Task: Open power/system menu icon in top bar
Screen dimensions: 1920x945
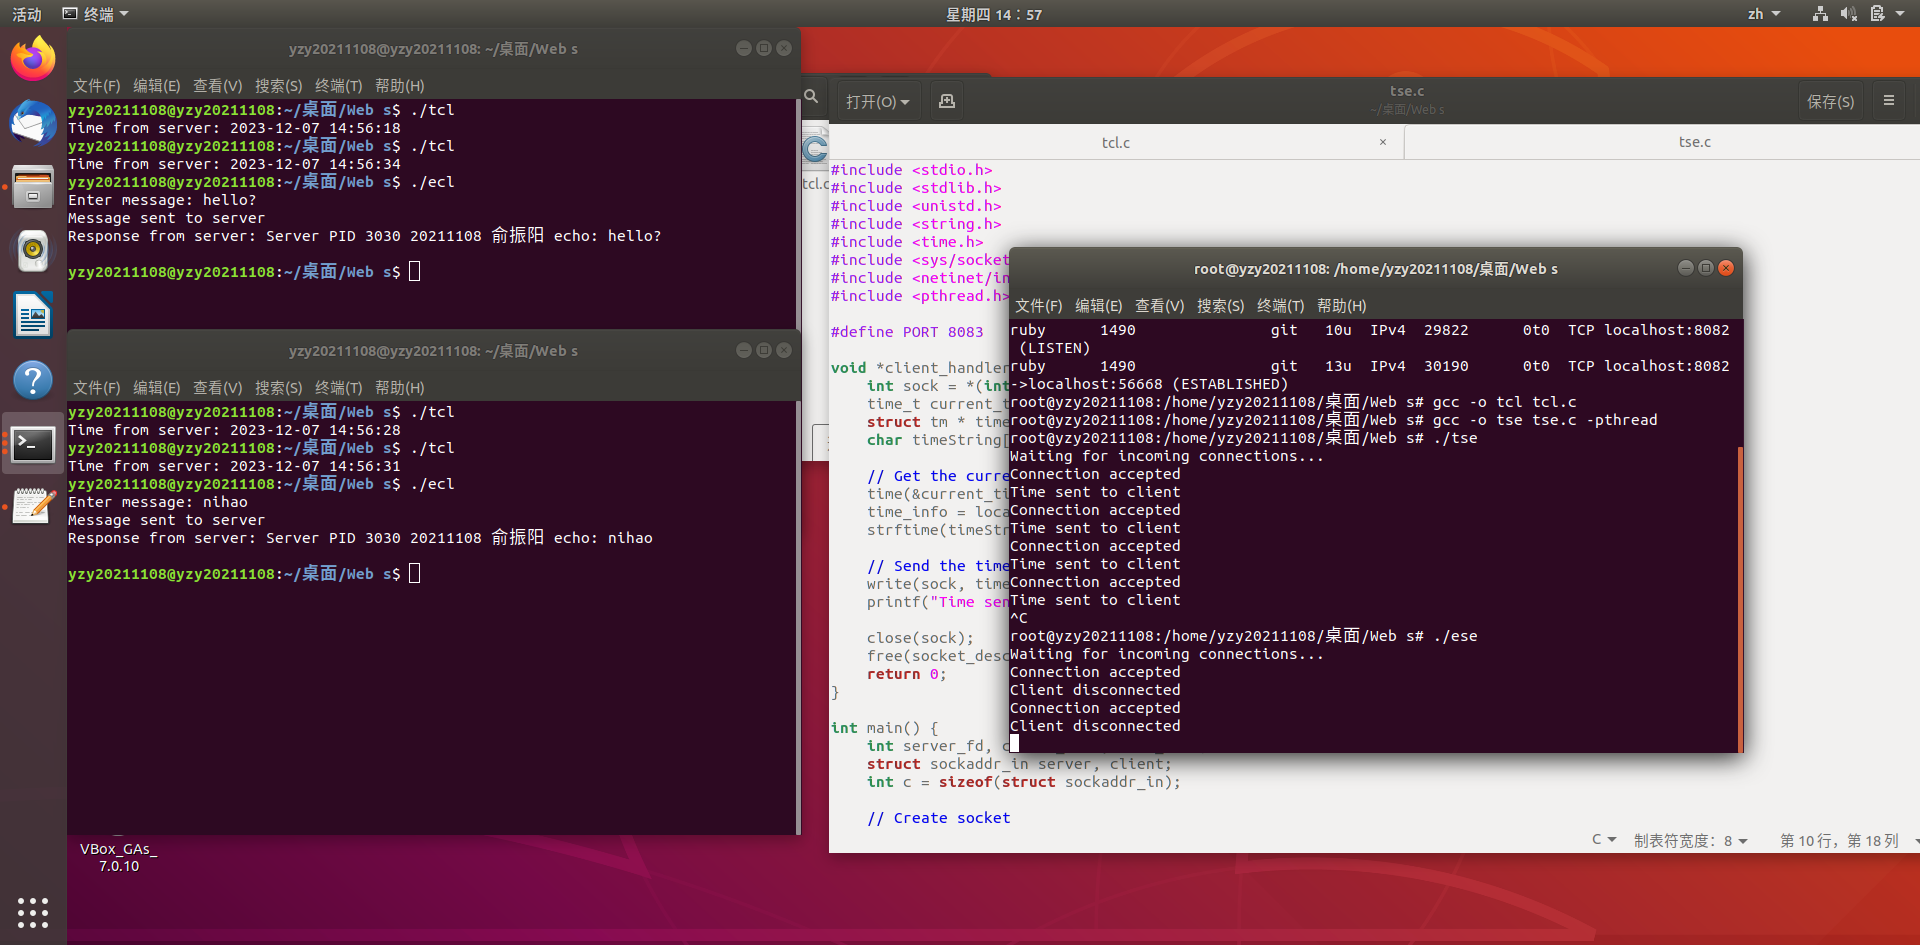Action: pyautogui.click(x=1877, y=14)
